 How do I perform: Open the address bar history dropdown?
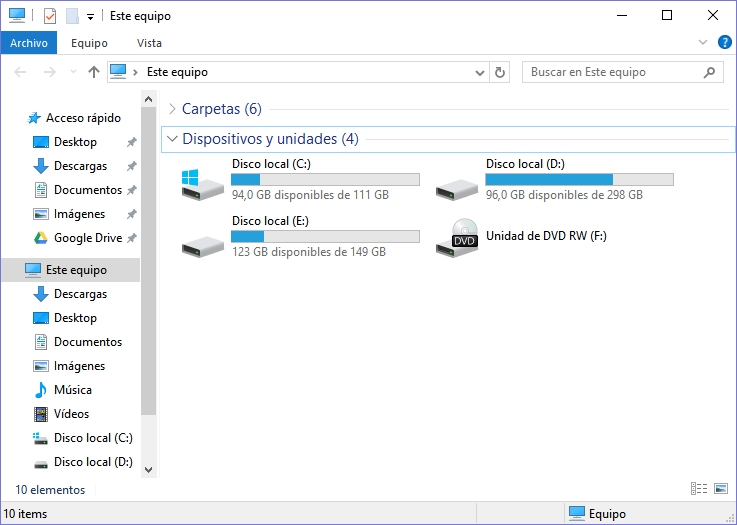click(479, 72)
